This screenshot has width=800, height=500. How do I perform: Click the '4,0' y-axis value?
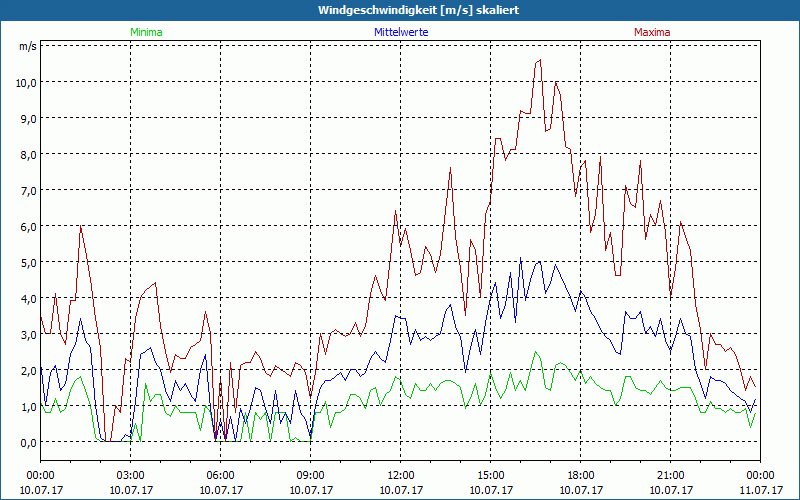[x=29, y=298]
